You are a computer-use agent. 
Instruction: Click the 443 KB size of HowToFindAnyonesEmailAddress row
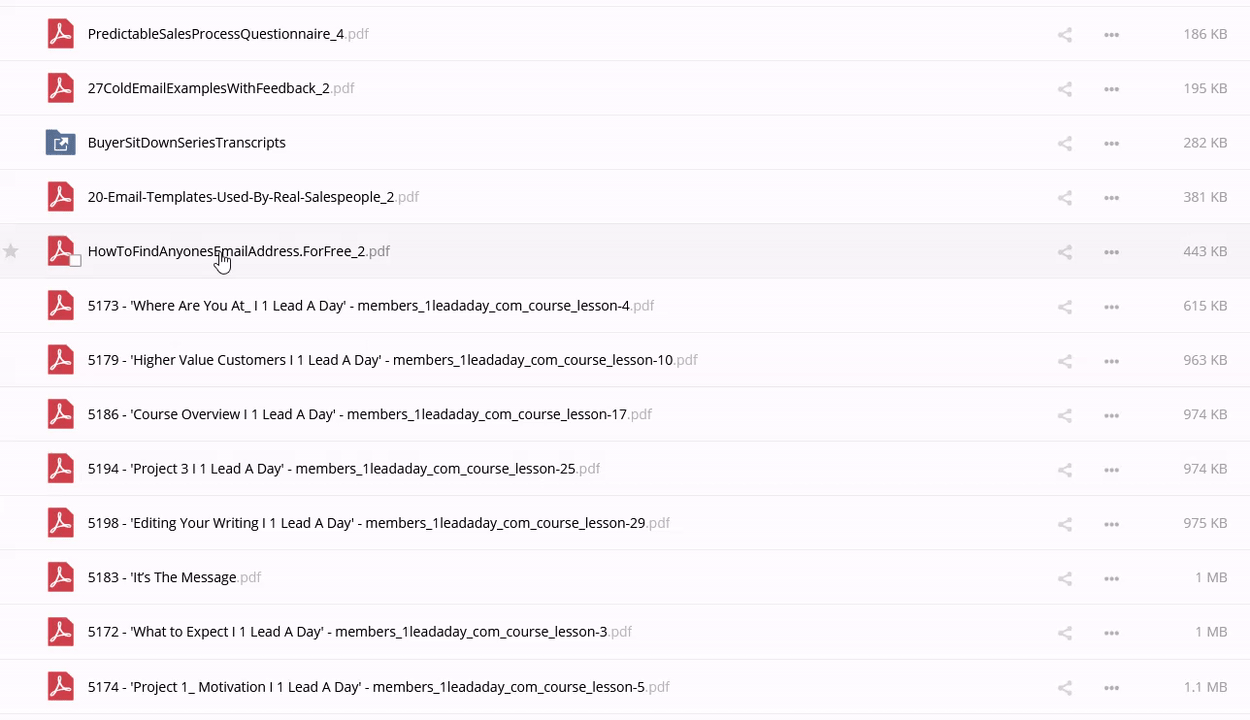coord(1204,252)
